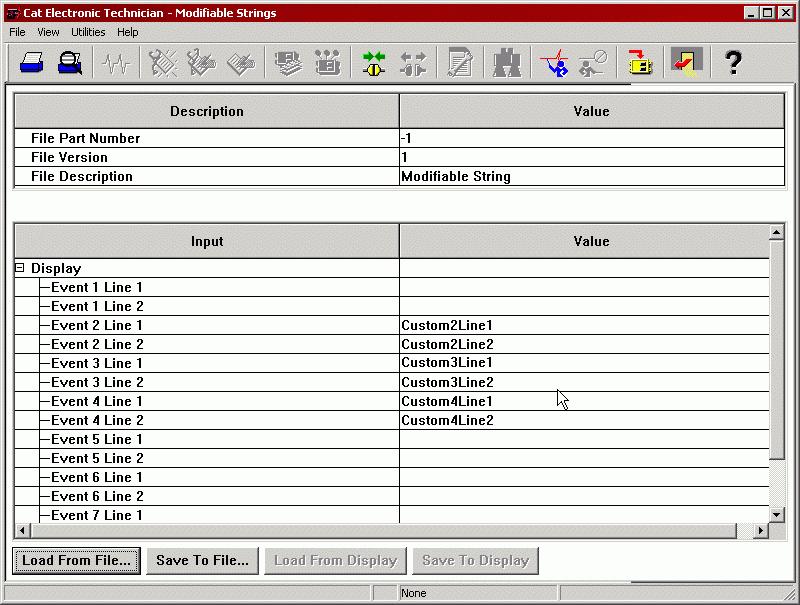Select the Event 3 Line 1 row
The width and height of the screenshot is (800, 605).
click(392, 363)
